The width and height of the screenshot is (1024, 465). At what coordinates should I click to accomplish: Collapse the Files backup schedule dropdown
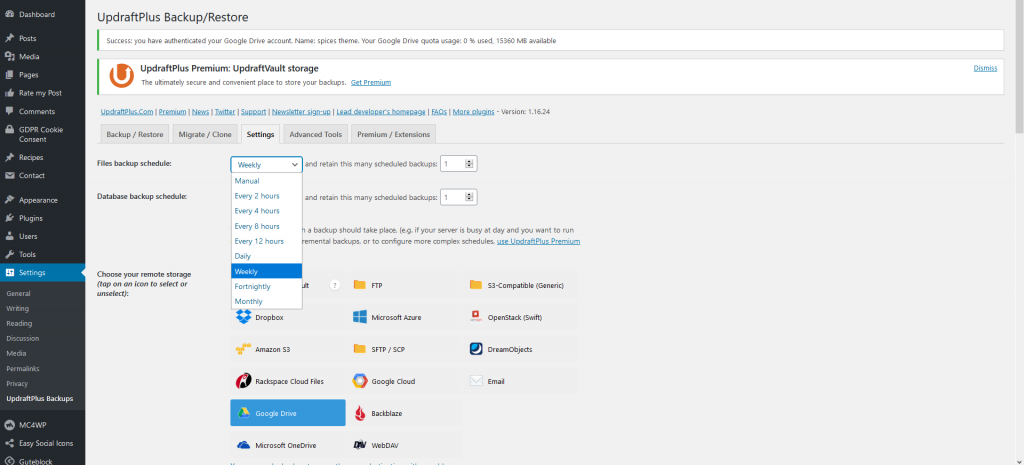coord(266,165)
